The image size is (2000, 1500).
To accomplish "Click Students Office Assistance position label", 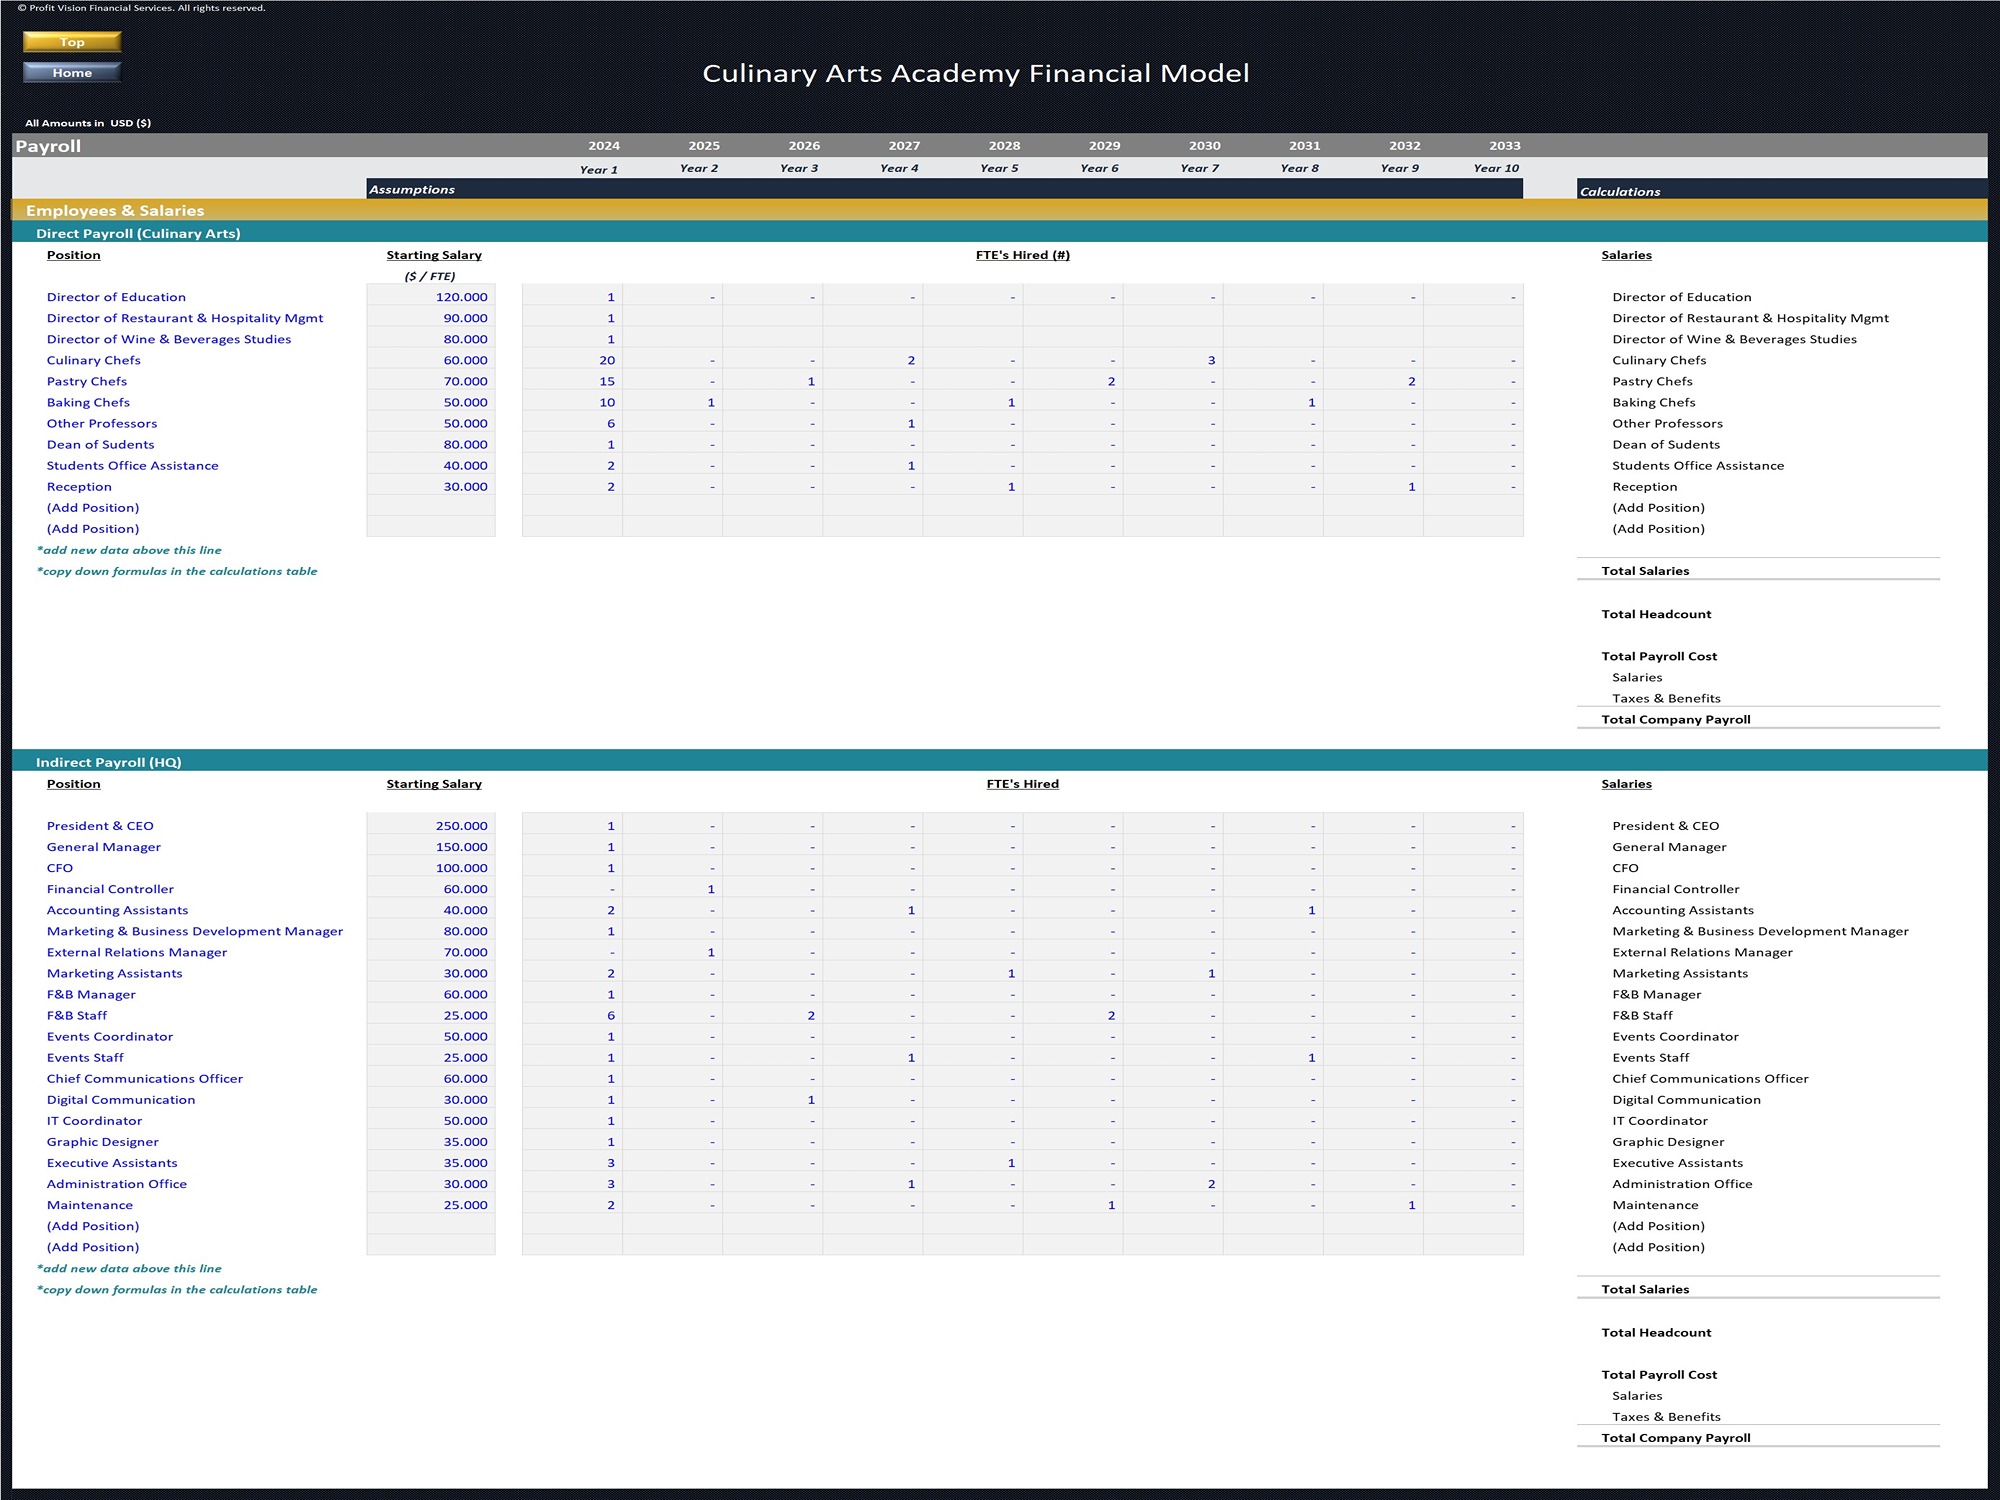I will click(x=132, y=465).
